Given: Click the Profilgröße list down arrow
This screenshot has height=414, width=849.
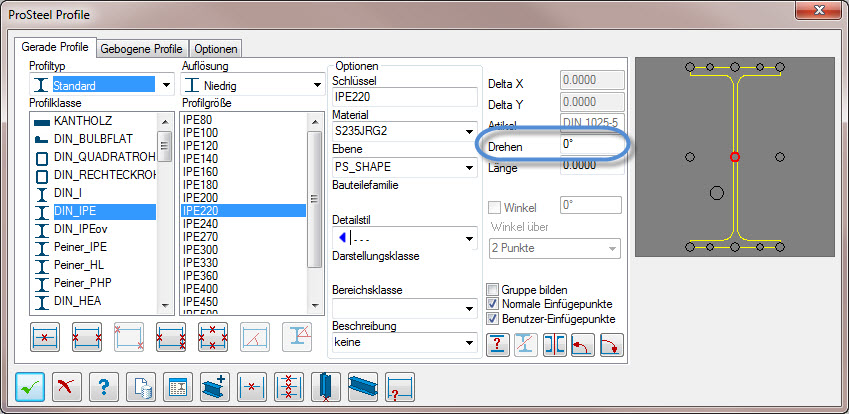Looking at the screenshot, I should [x=315, y=306].
